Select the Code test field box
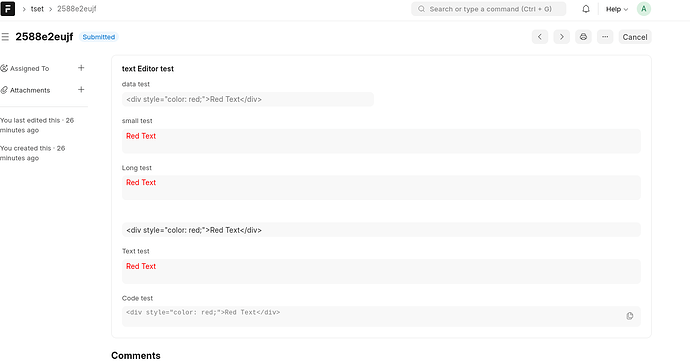690x362 pixels. click(x=381, y=316)
